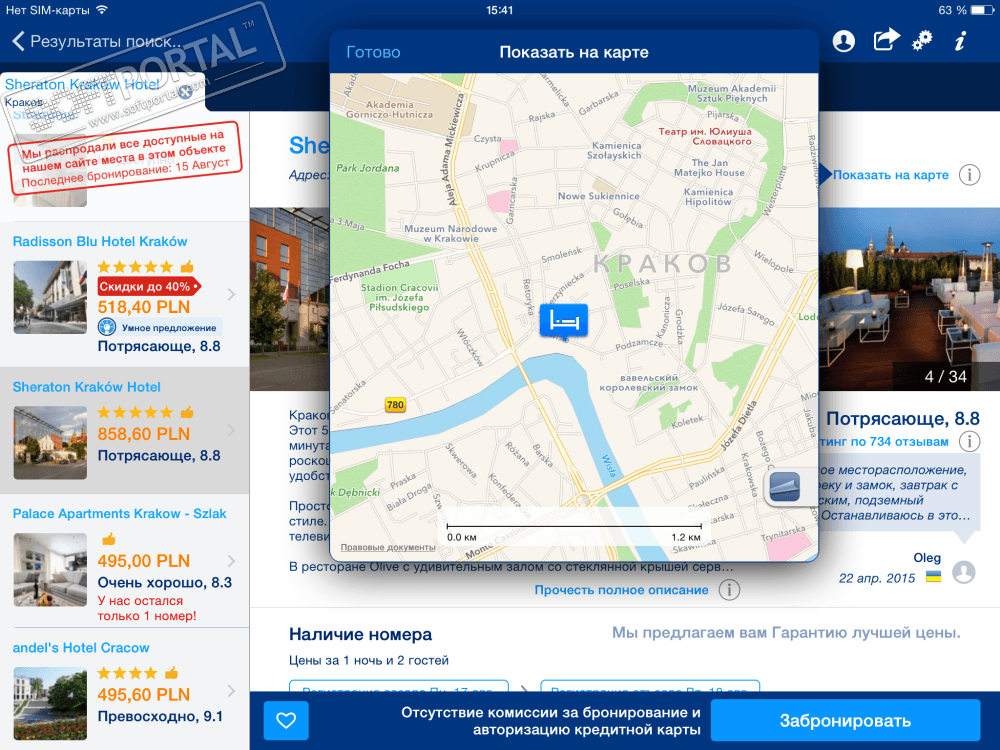Image resolution: width=1000 pixels, height=750 pixels.
Task: Tap the hotel building photo left of map
Action: (290, 298)
